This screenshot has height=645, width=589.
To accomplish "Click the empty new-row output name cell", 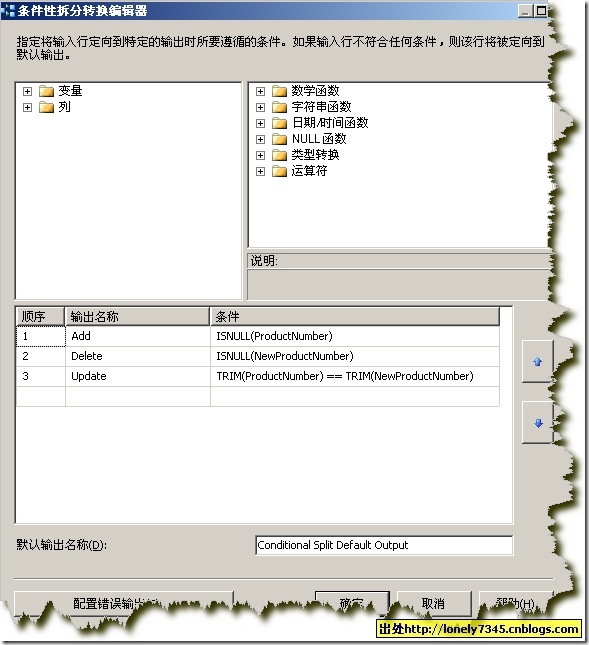I will point(138,397).
